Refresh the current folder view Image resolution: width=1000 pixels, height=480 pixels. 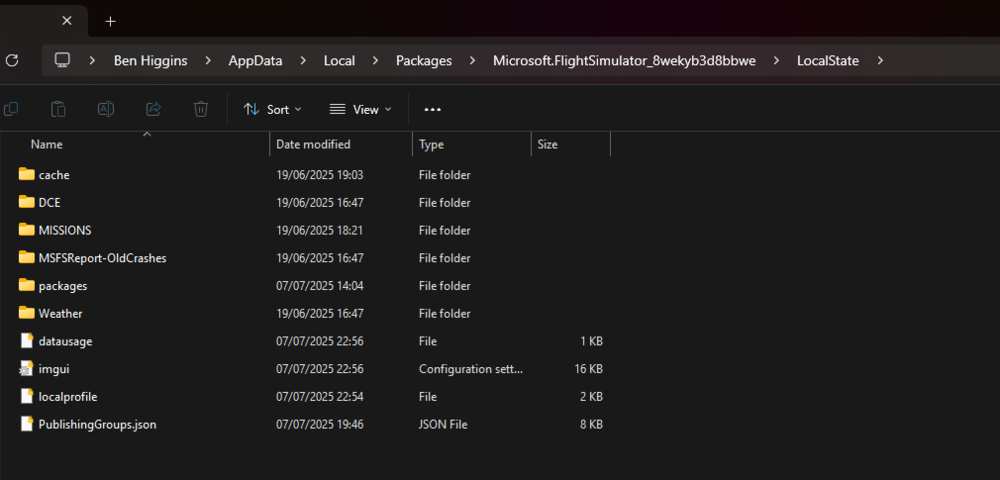click(12, 60)
